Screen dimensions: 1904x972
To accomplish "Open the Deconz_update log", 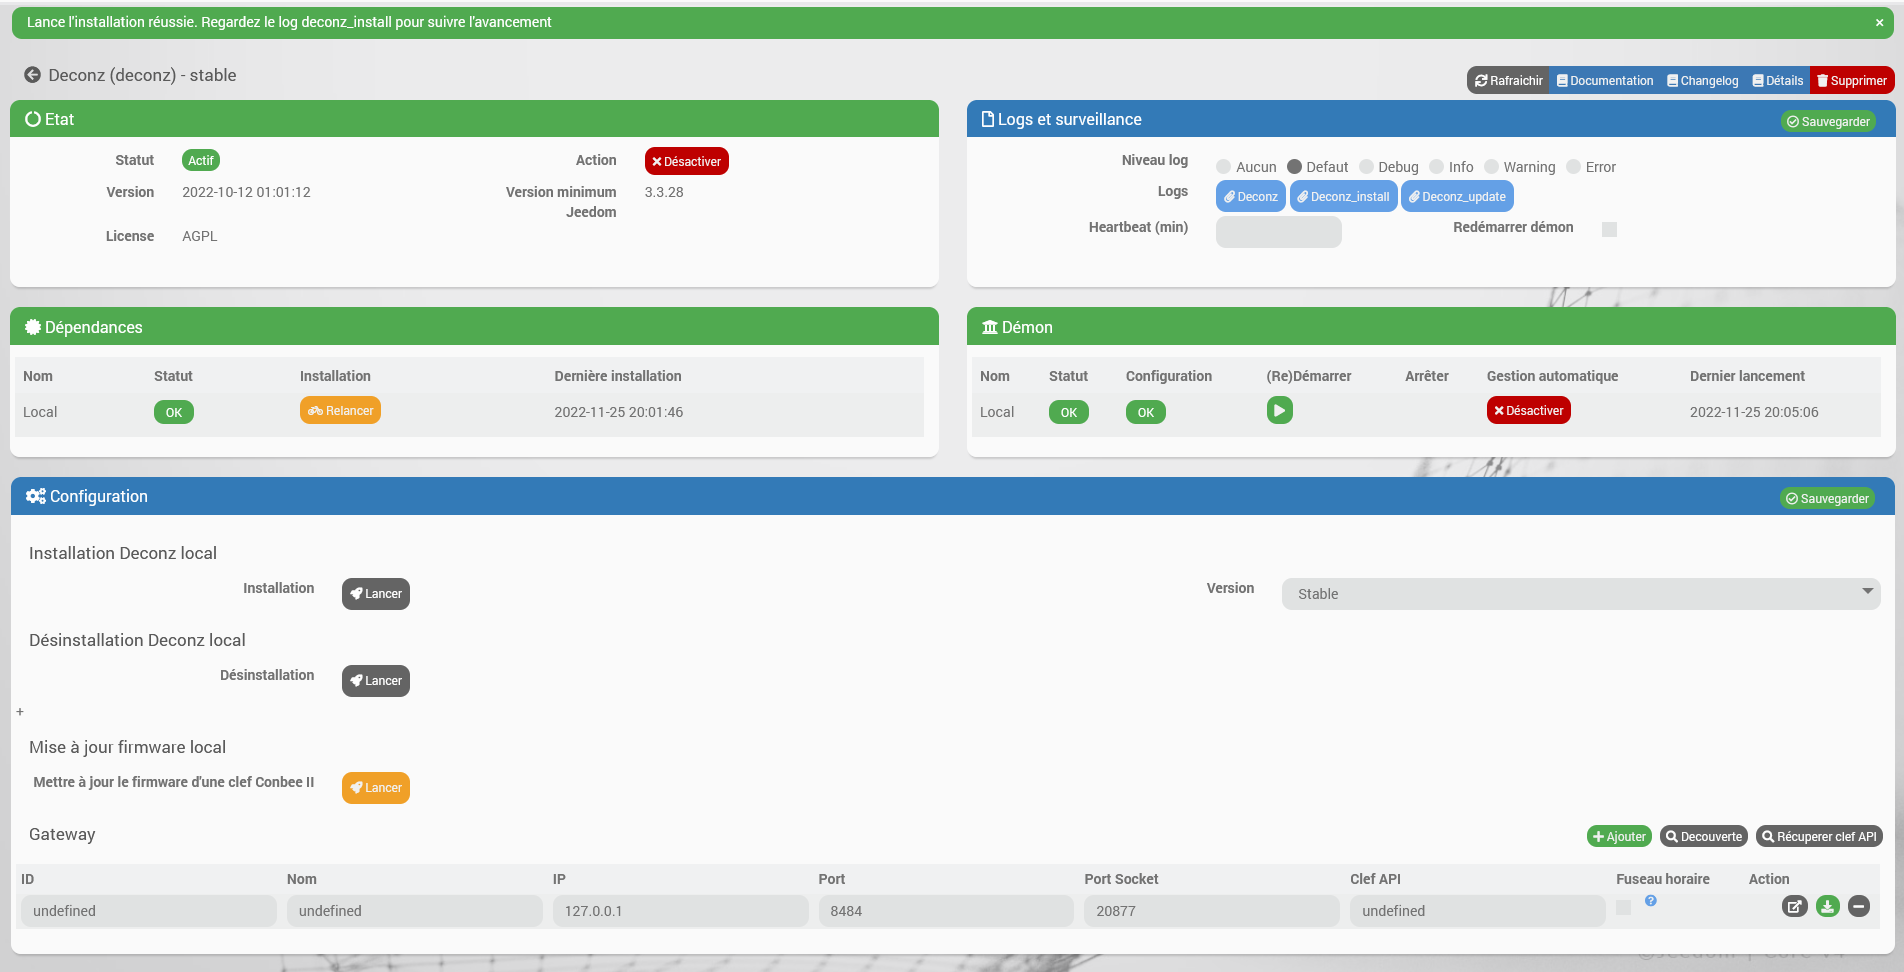I will pyautogui.click(x=1457, y=197).
